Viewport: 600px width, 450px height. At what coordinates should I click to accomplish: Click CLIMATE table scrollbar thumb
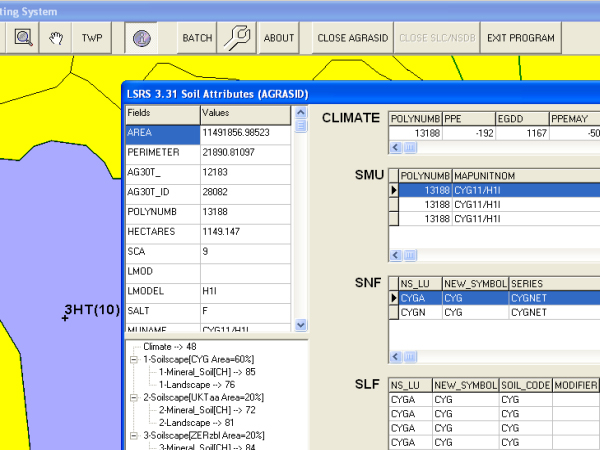click(410, 147)
